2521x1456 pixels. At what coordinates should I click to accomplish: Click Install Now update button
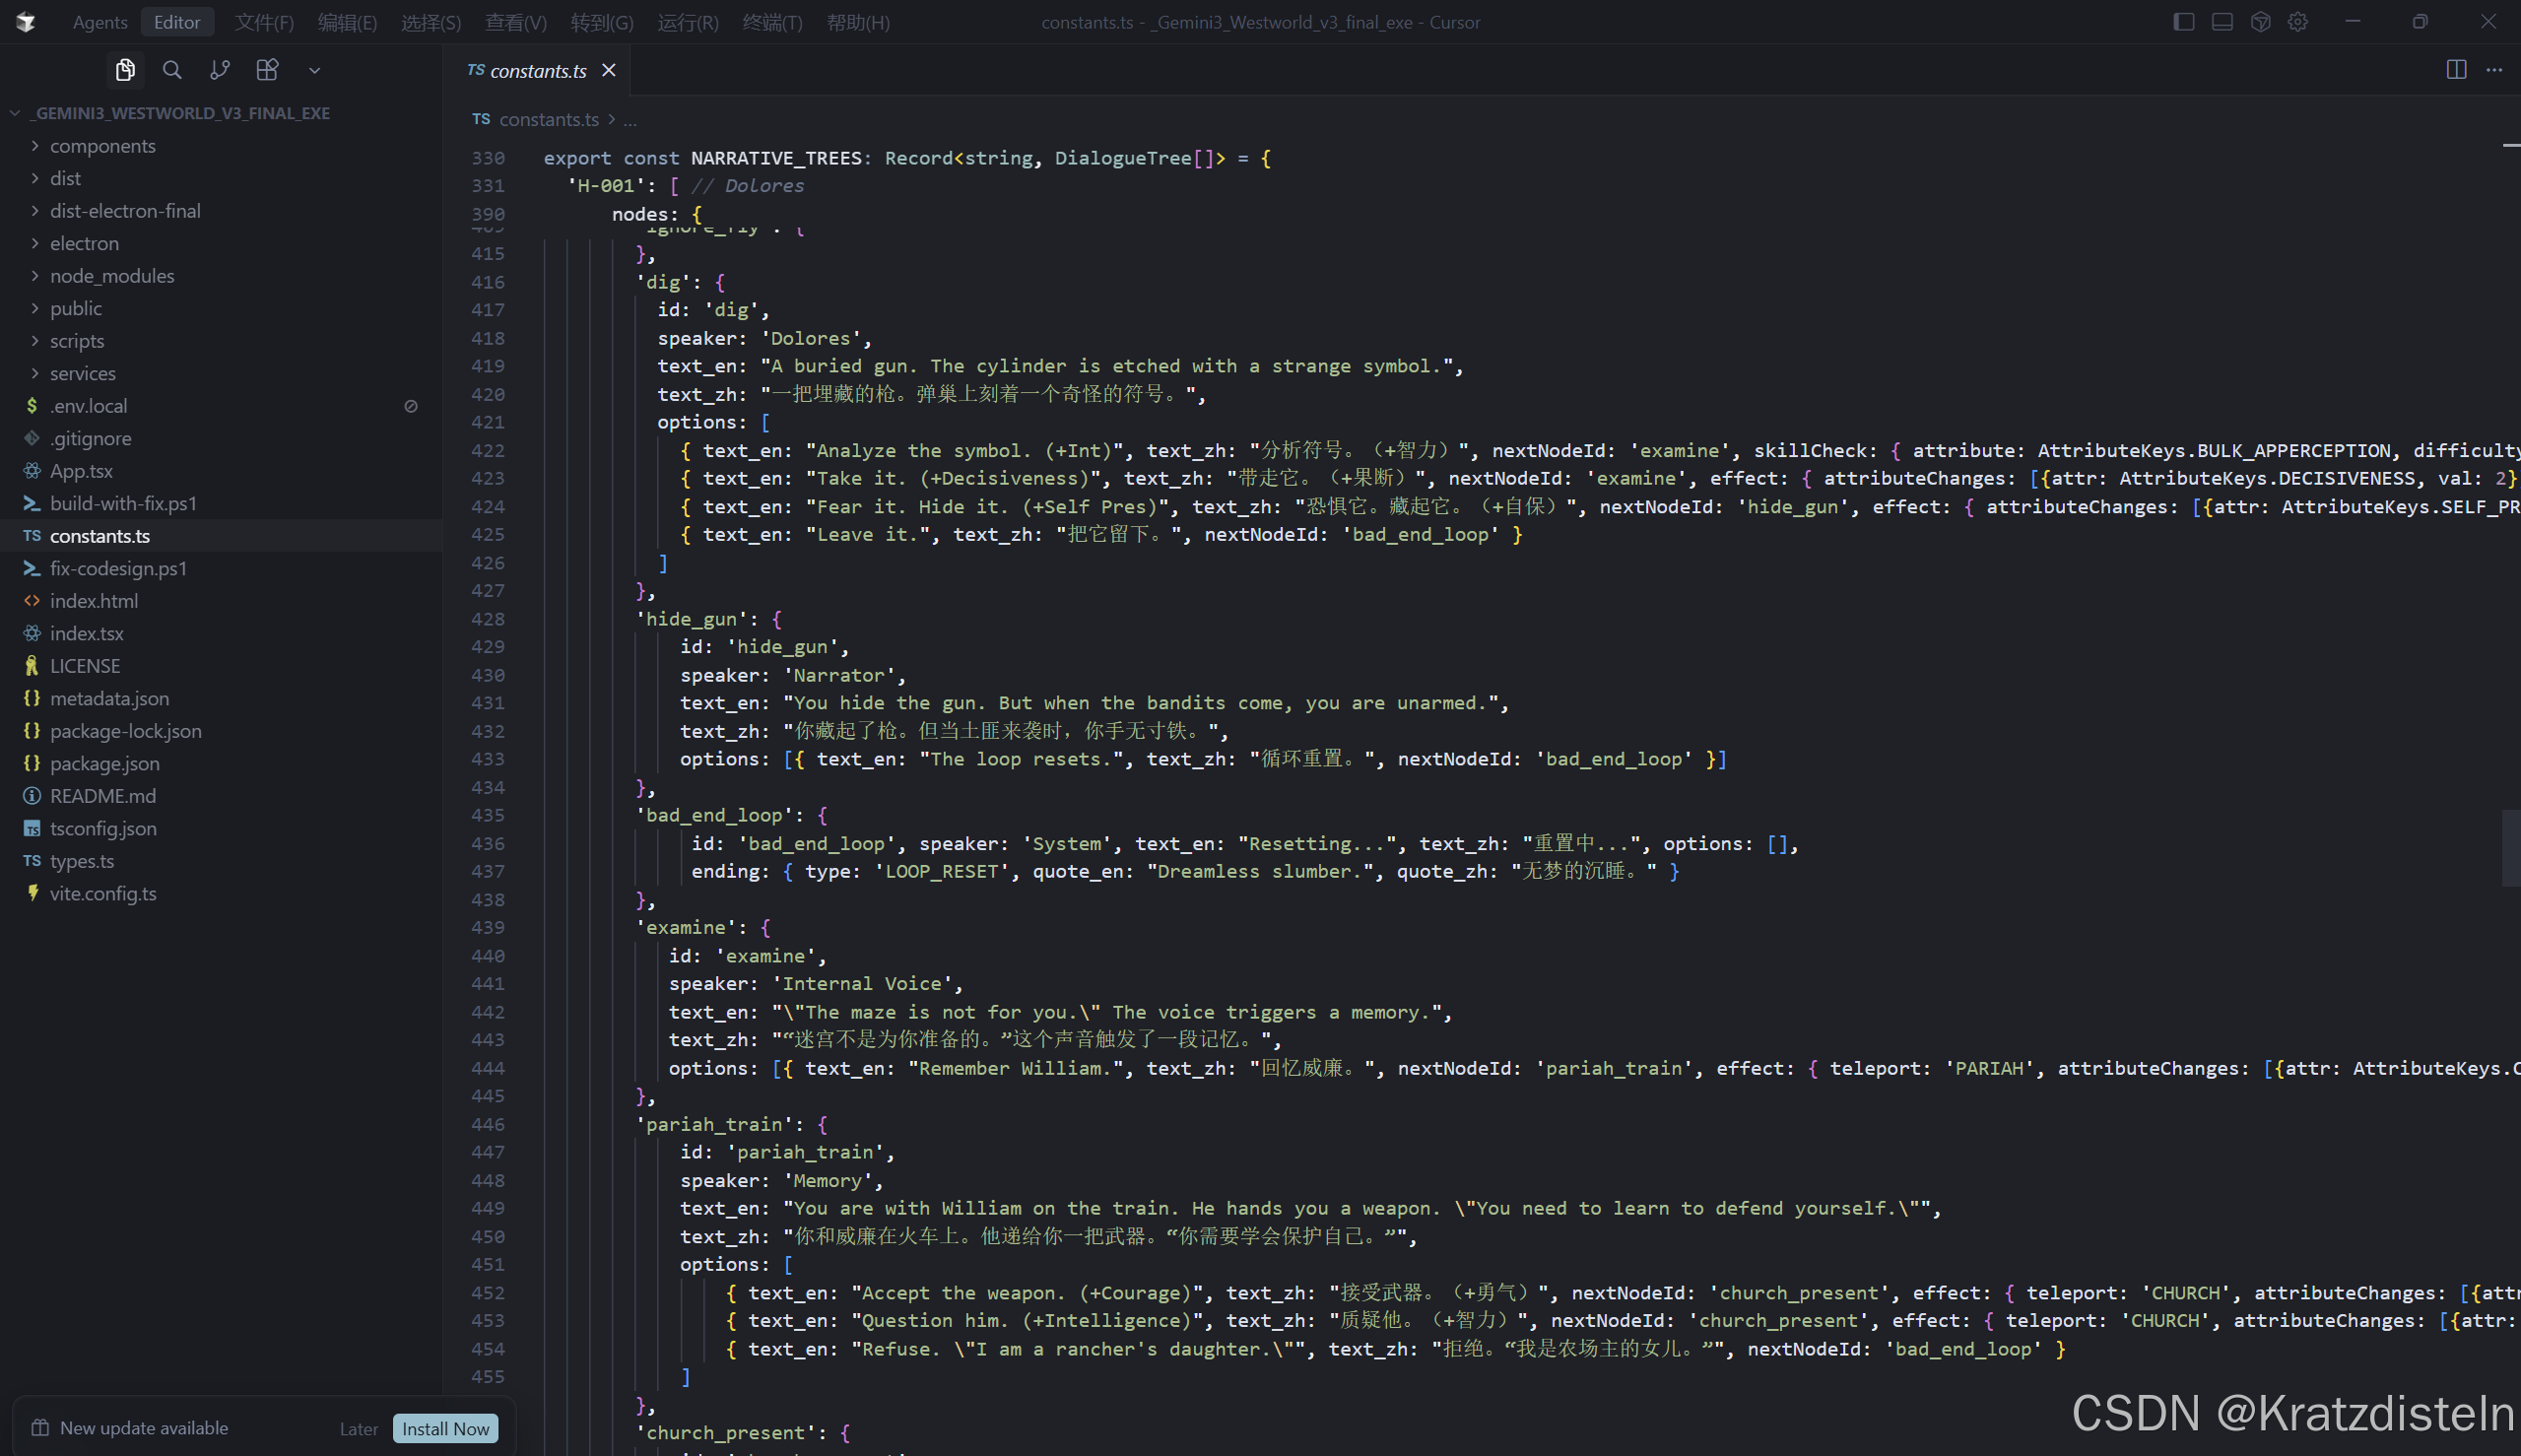pos(445,1429)
